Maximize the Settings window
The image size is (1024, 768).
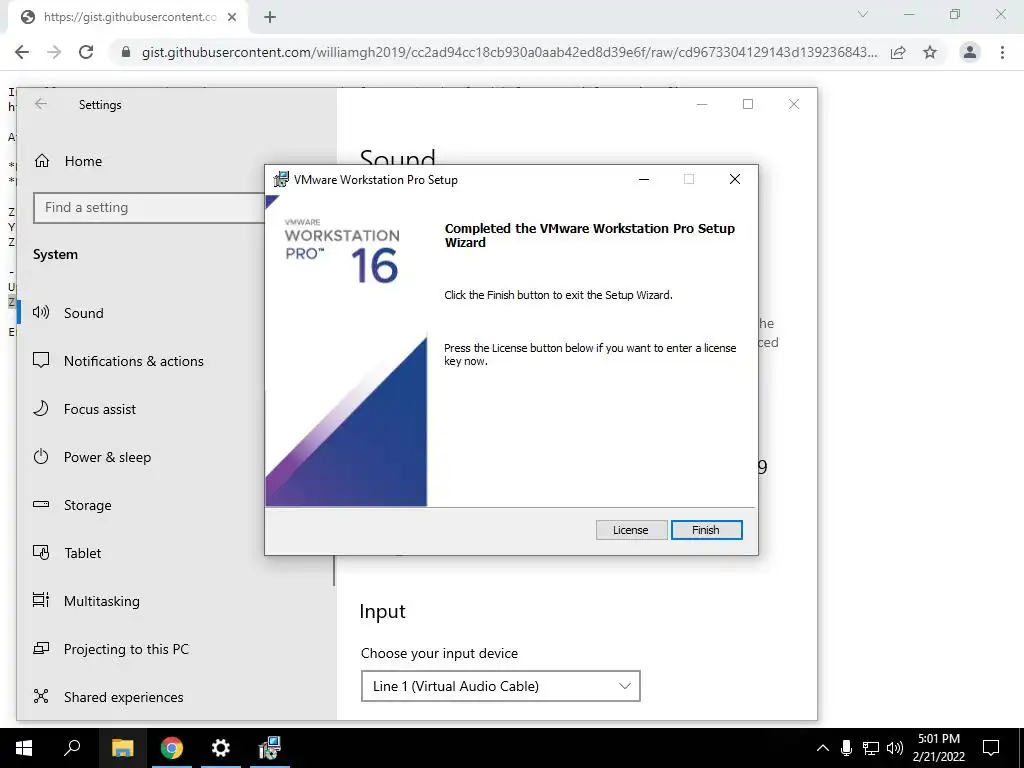pos(748,104)
